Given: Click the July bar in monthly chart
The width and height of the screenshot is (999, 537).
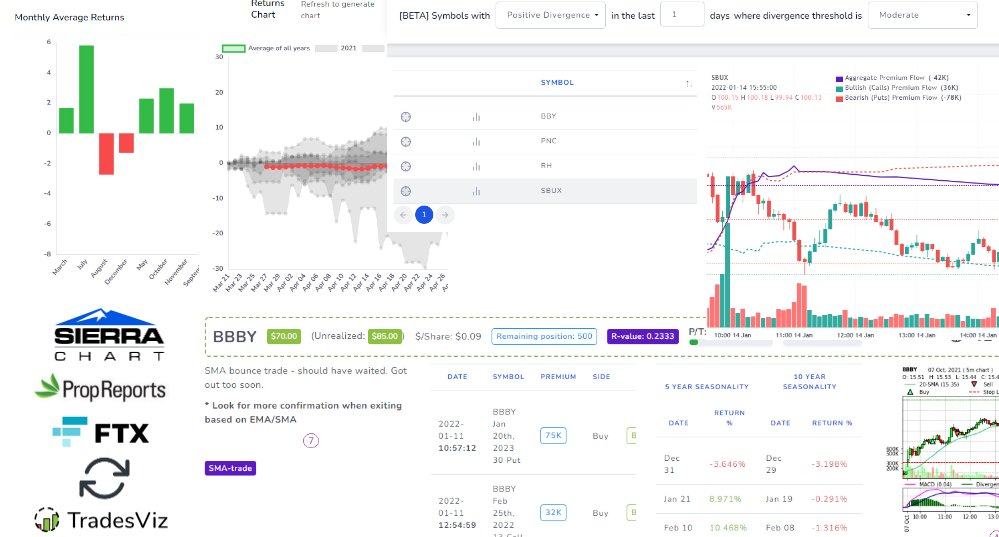Looking at the screenshot, I should click(x=86, y=89).
